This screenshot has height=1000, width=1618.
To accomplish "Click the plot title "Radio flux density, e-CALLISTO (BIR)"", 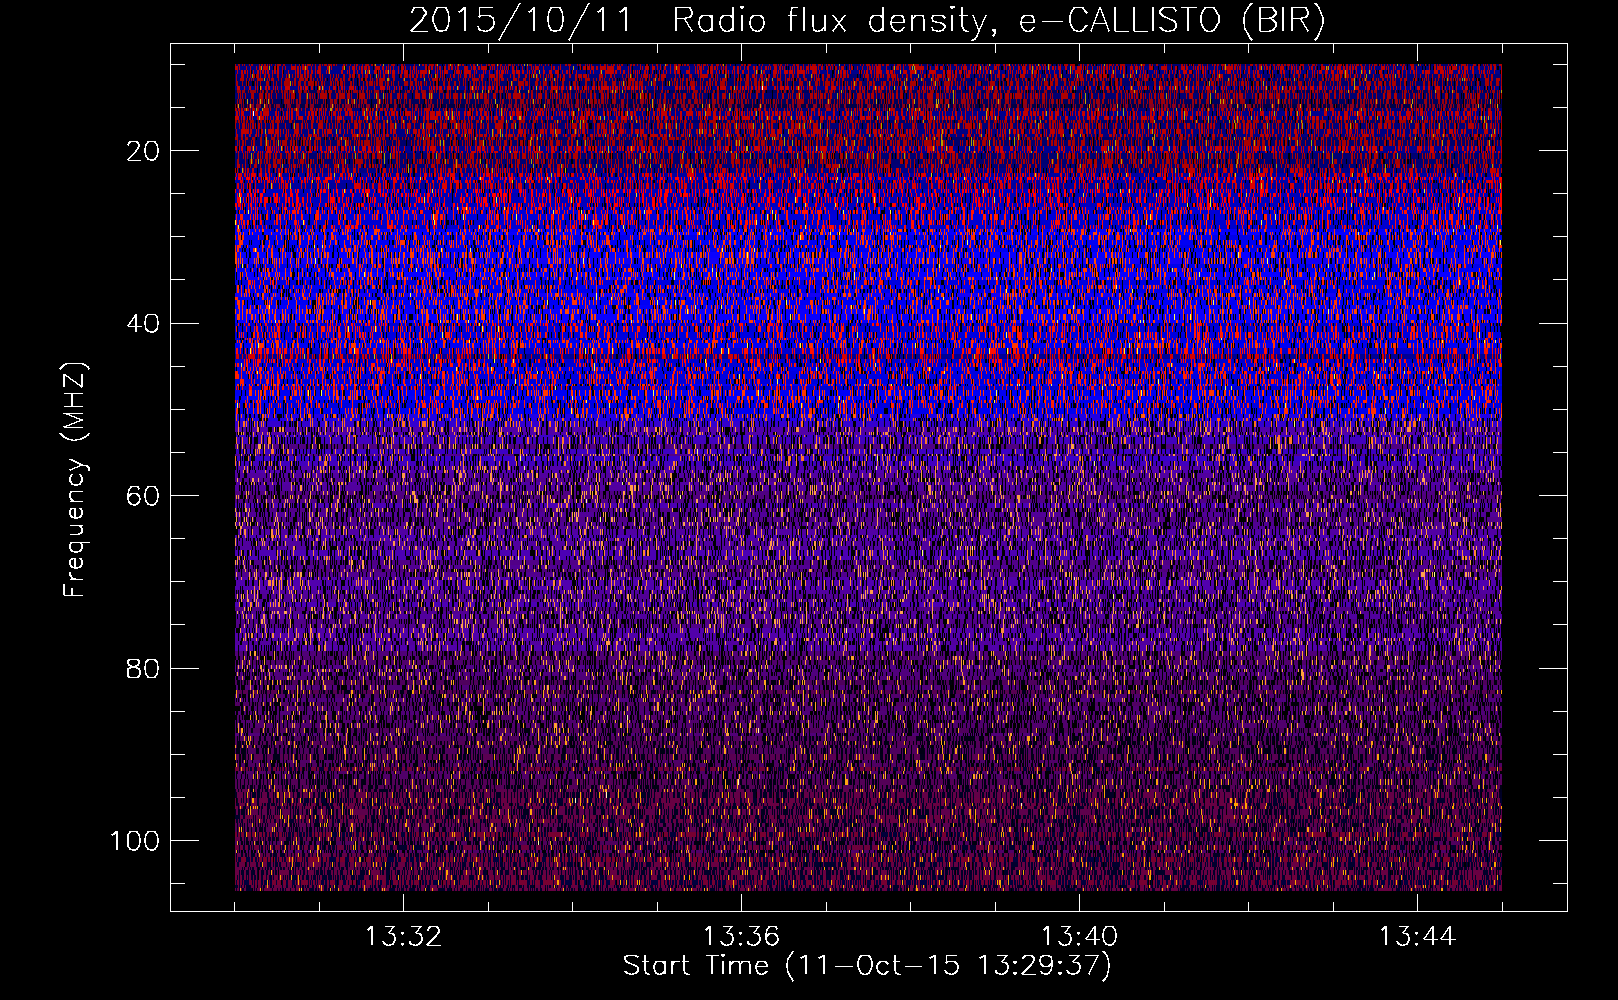I will [x=999, y=21].
